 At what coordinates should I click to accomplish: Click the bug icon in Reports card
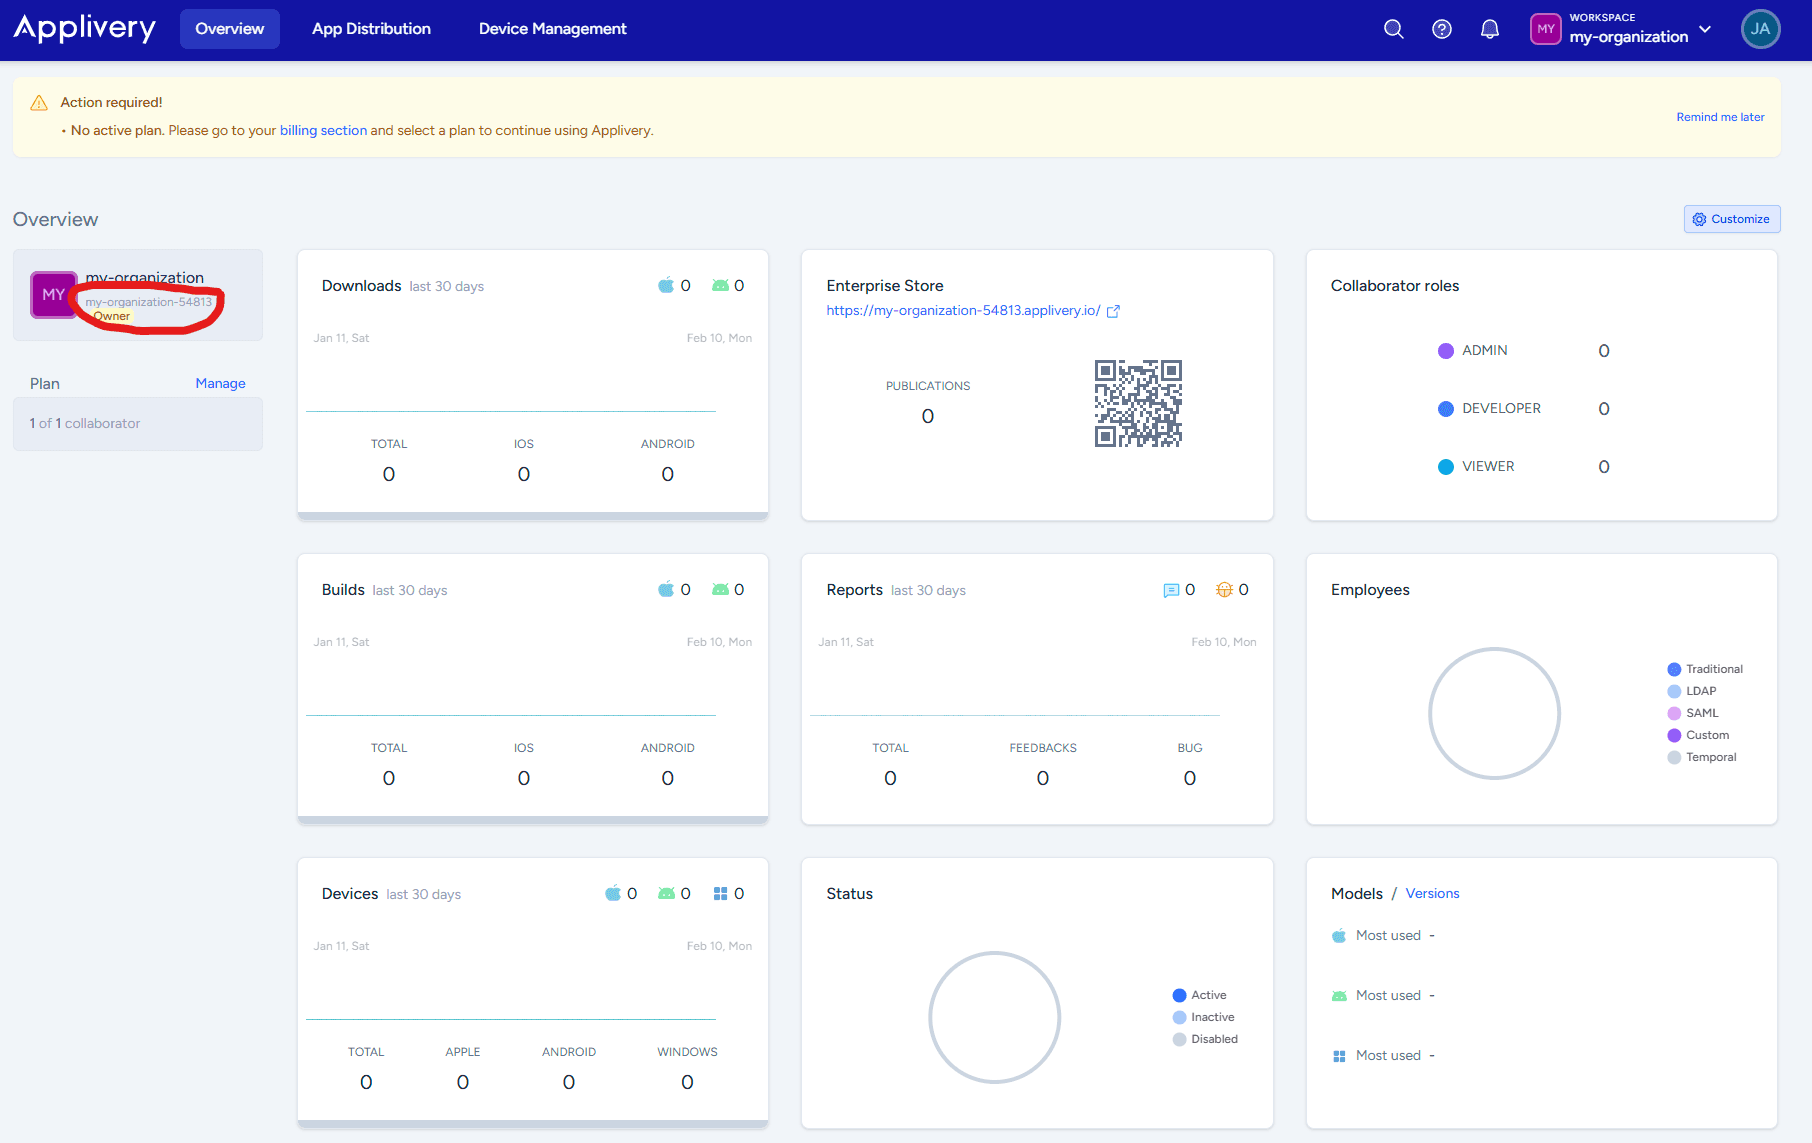tap(1224, 590)
